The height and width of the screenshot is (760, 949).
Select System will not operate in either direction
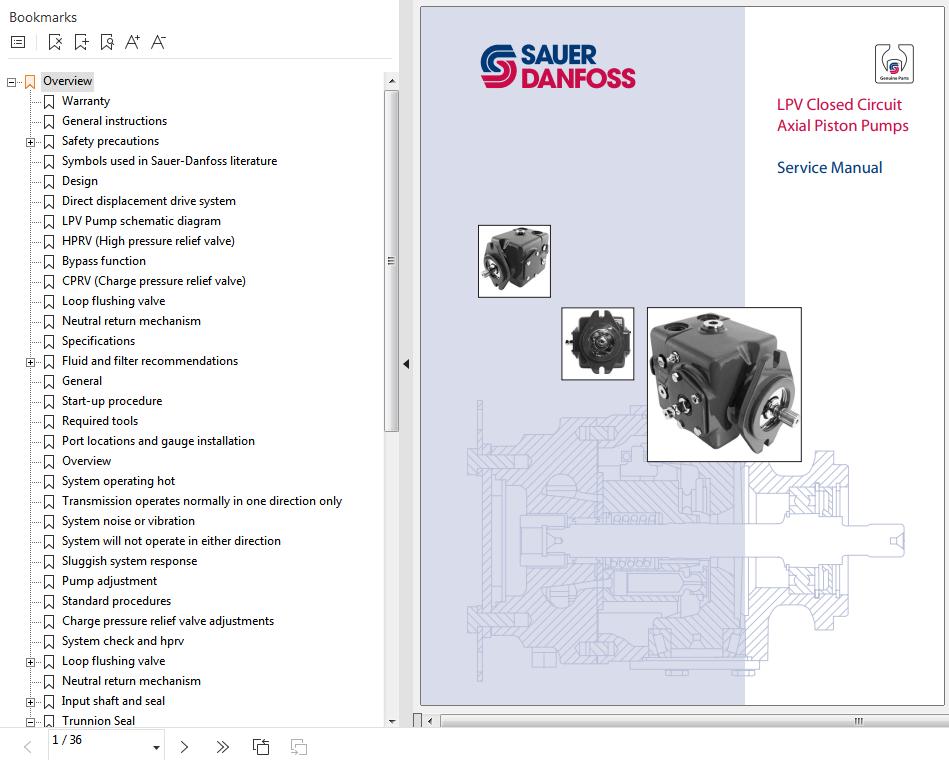point(171,541)
